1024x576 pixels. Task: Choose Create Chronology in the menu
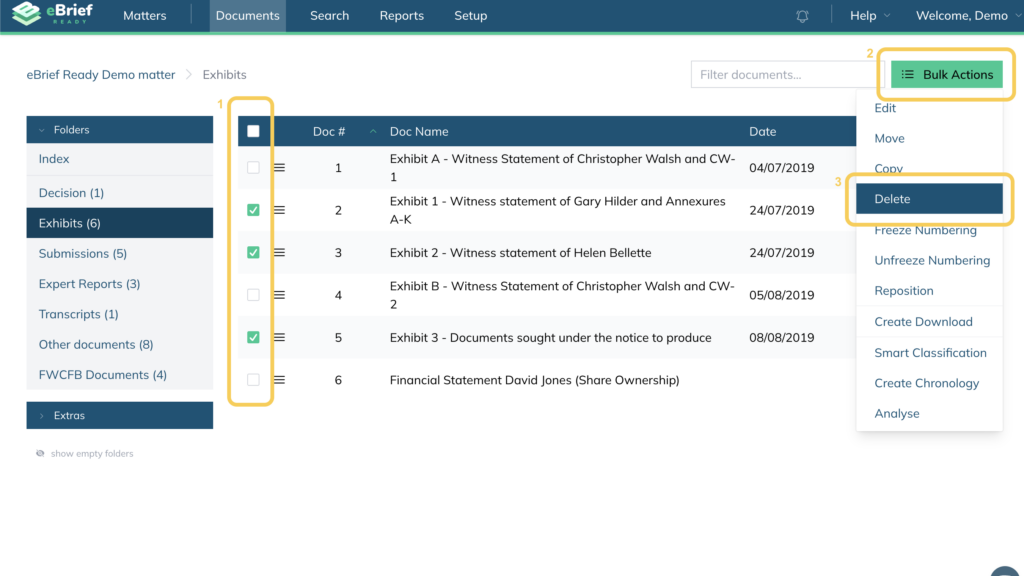coord(926,383)
